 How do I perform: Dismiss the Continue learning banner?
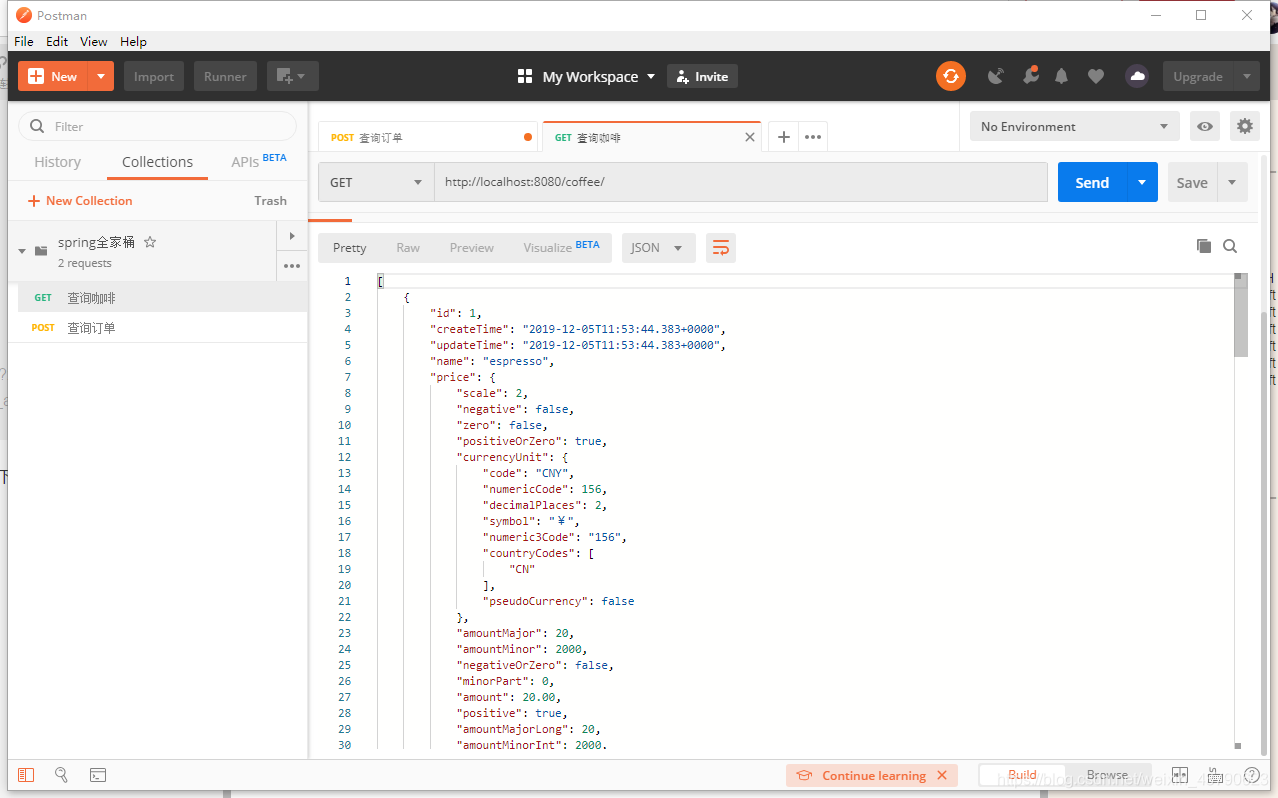click(x=942, y=775)
